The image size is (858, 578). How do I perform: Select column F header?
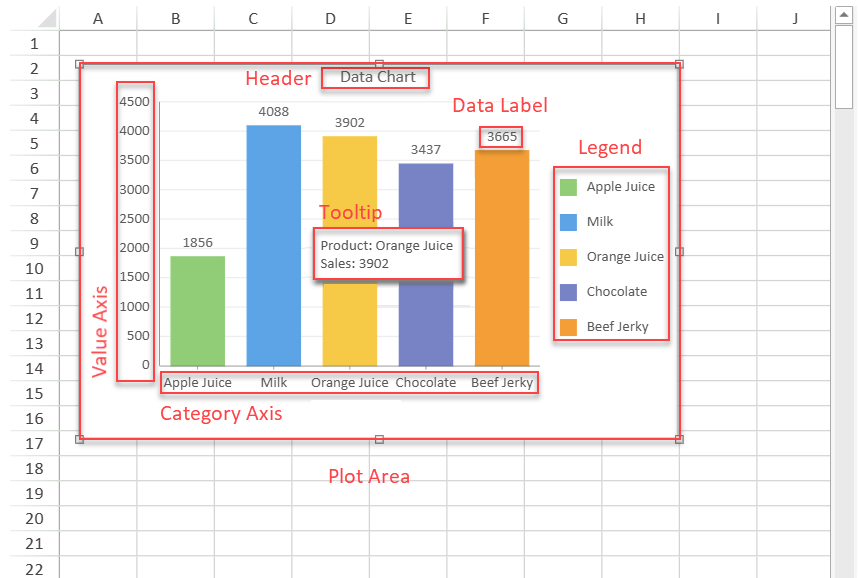pos(485,19)
